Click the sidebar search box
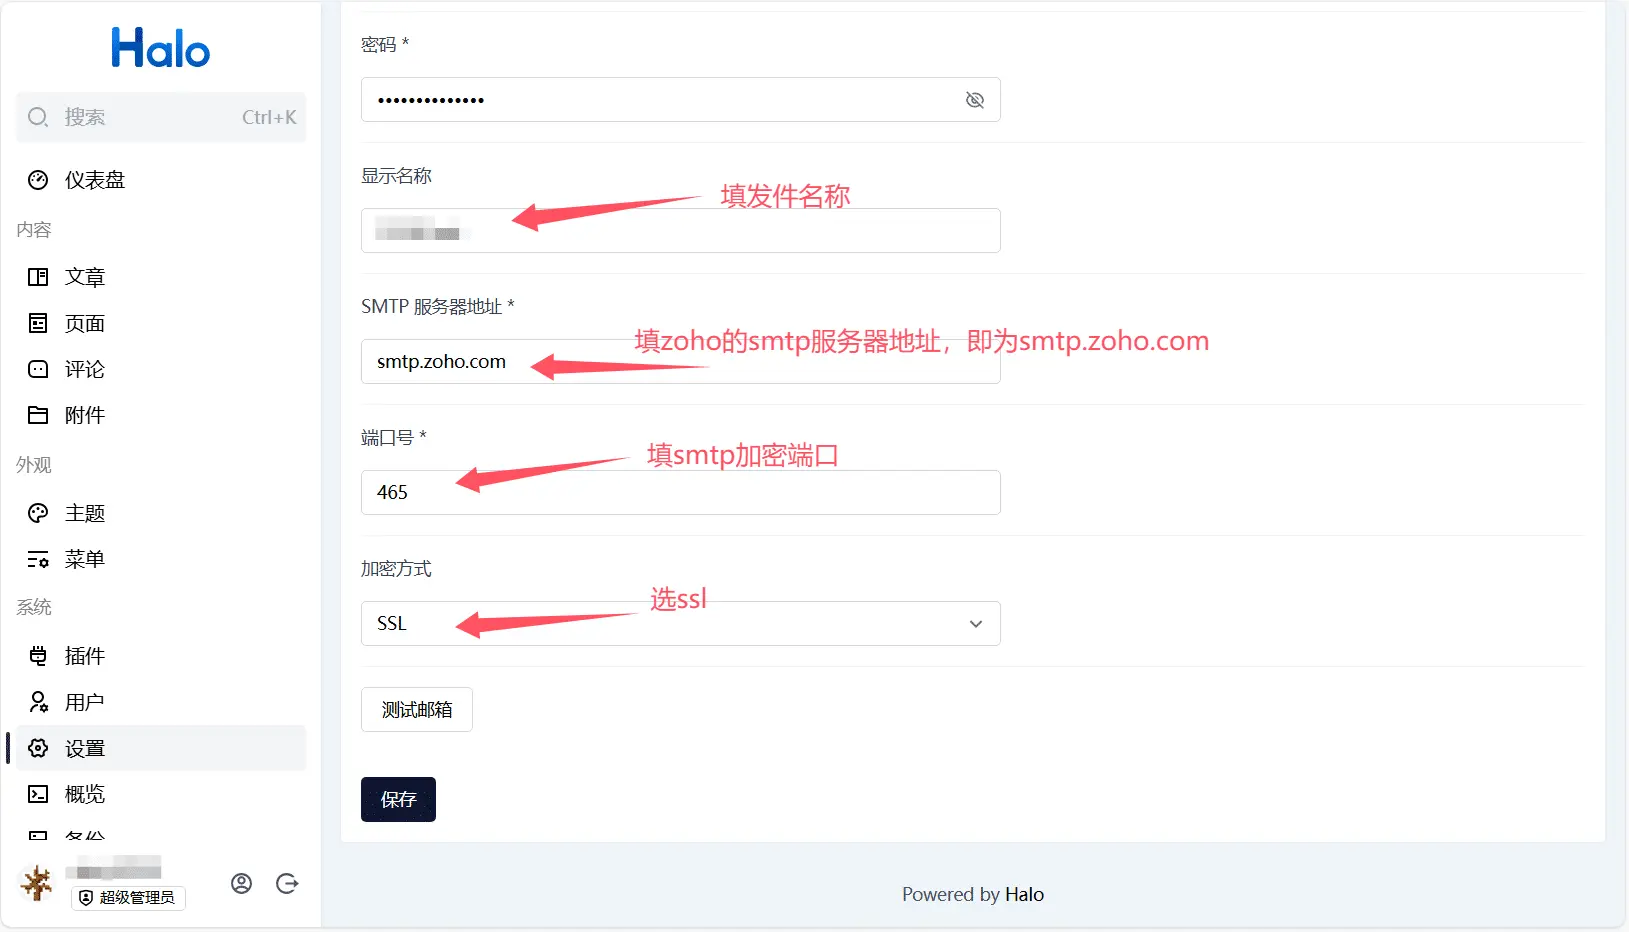Viewport: 1629px width, 932px height. click(160, 117)
